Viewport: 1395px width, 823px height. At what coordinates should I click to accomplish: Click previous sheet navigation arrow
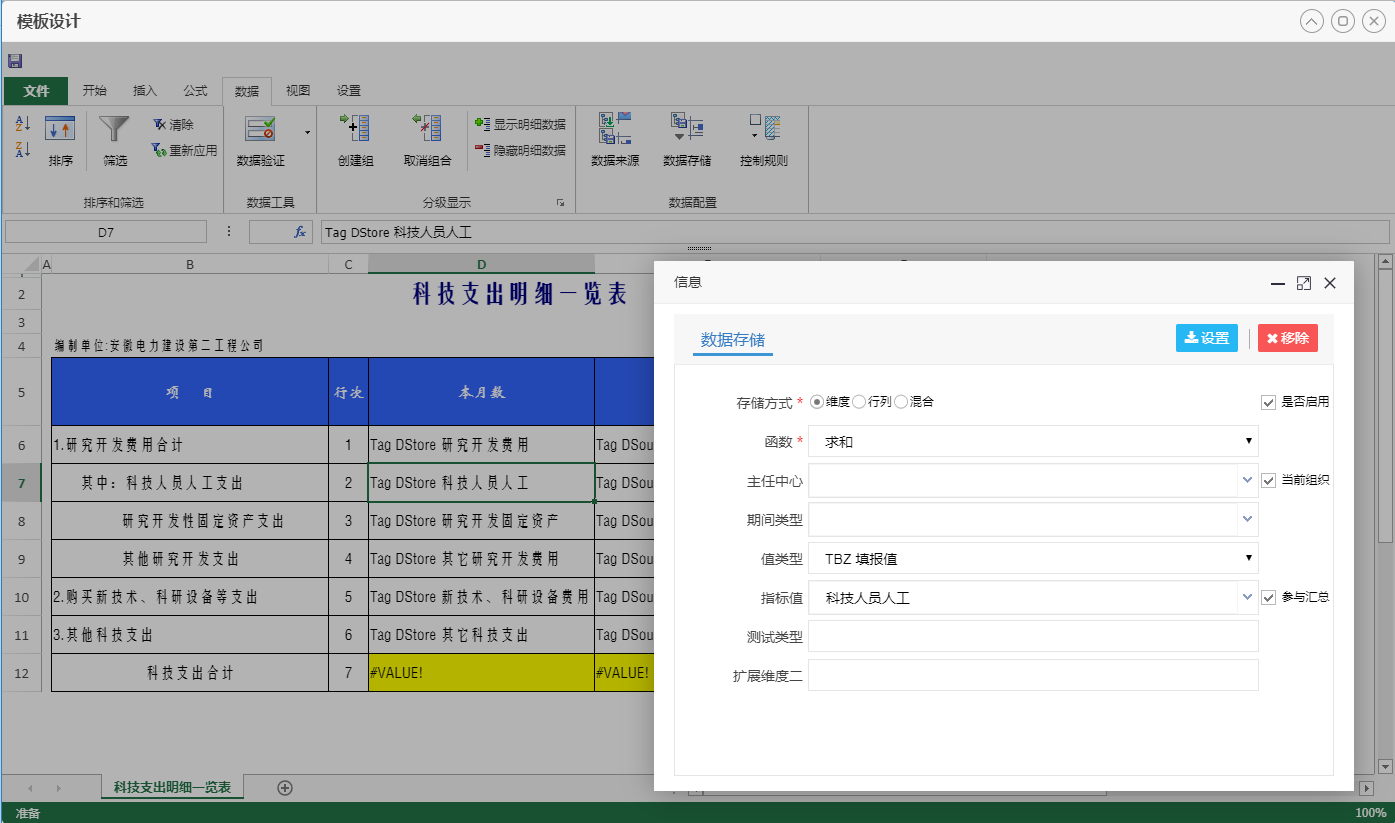(x=30, y=788)
